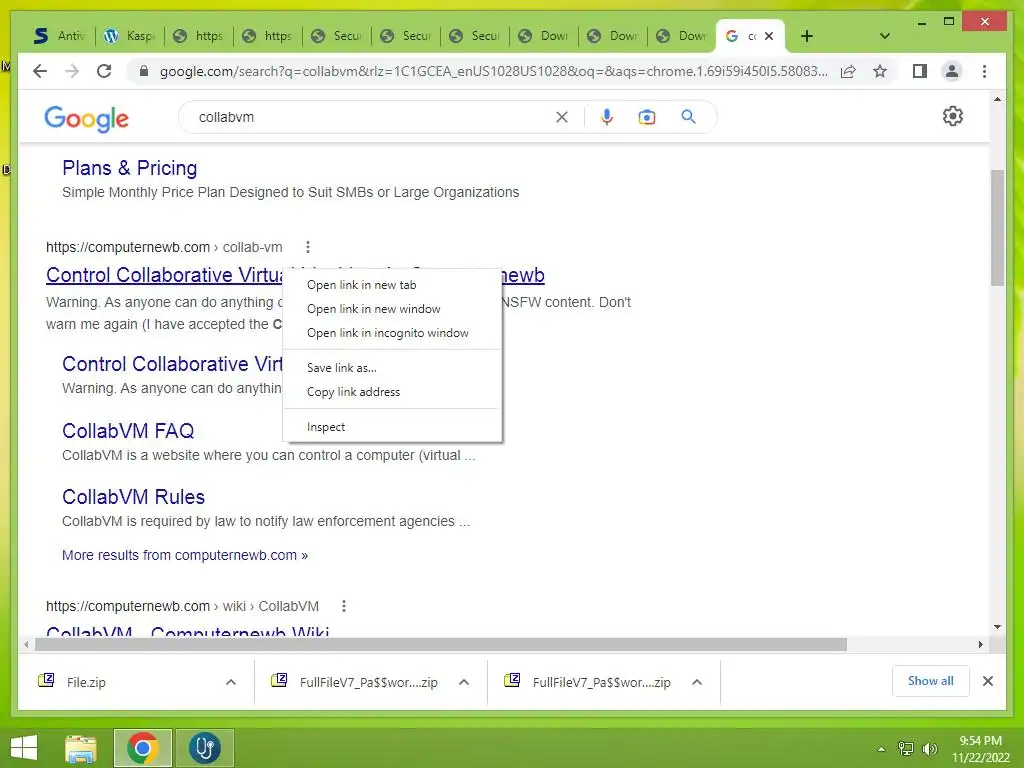Click scrollbar down arrow
The width and height of the screenshot is (1024, 768).
[997, 627]
